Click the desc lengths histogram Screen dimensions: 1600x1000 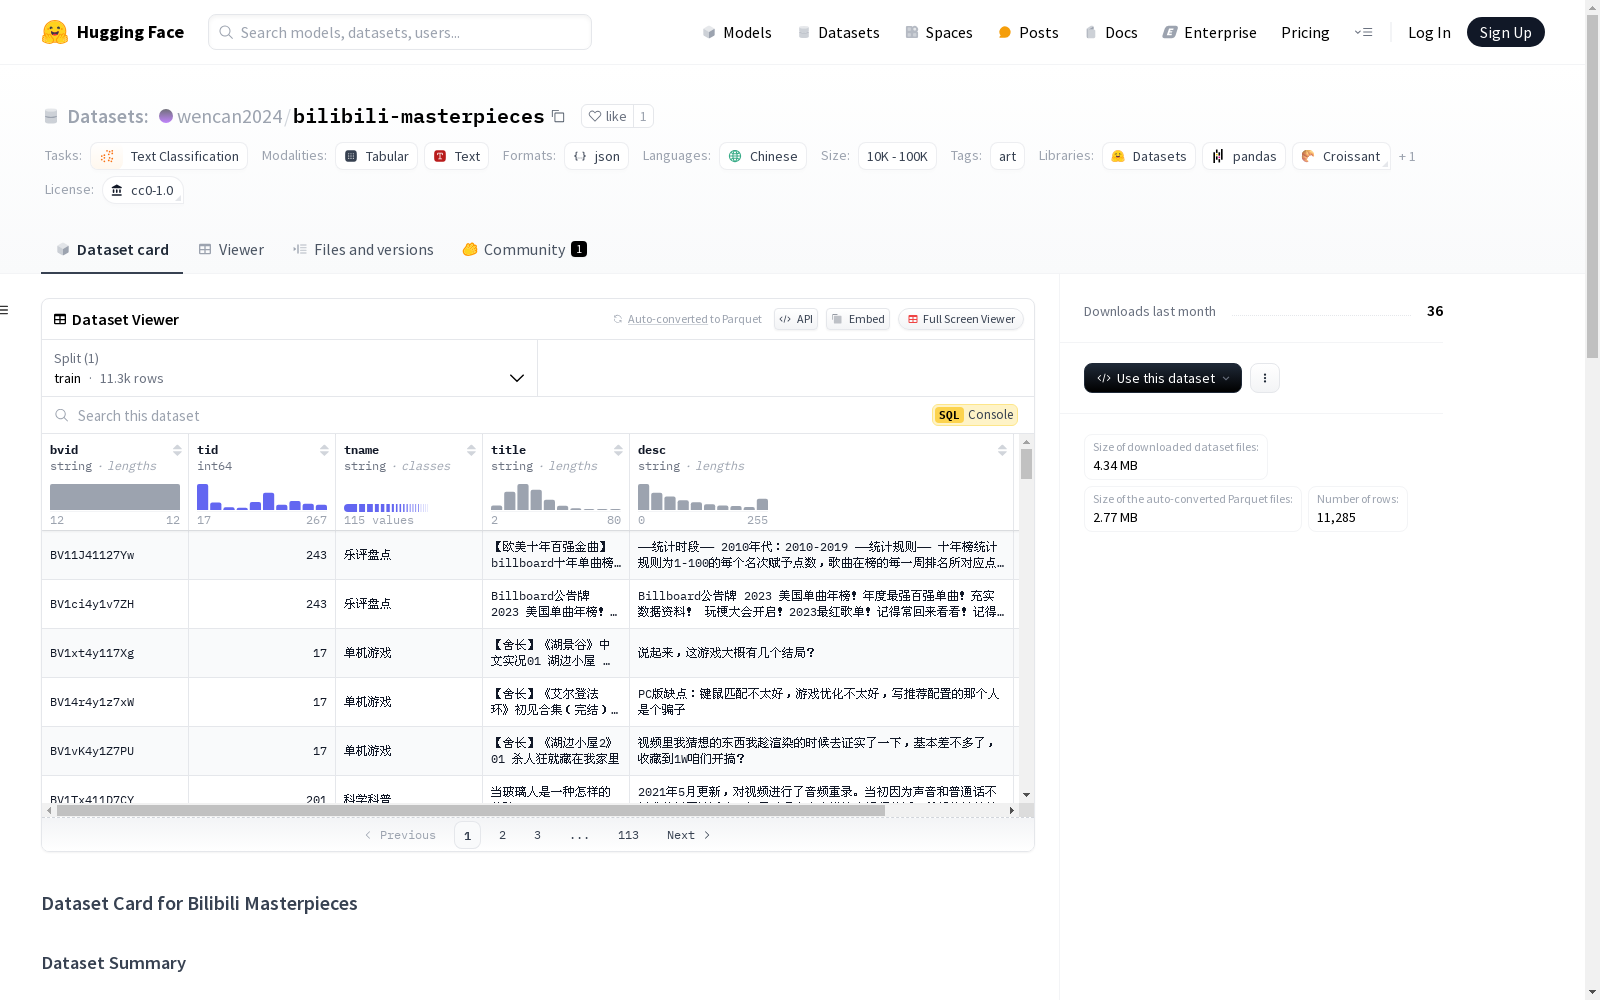(703, 497)
